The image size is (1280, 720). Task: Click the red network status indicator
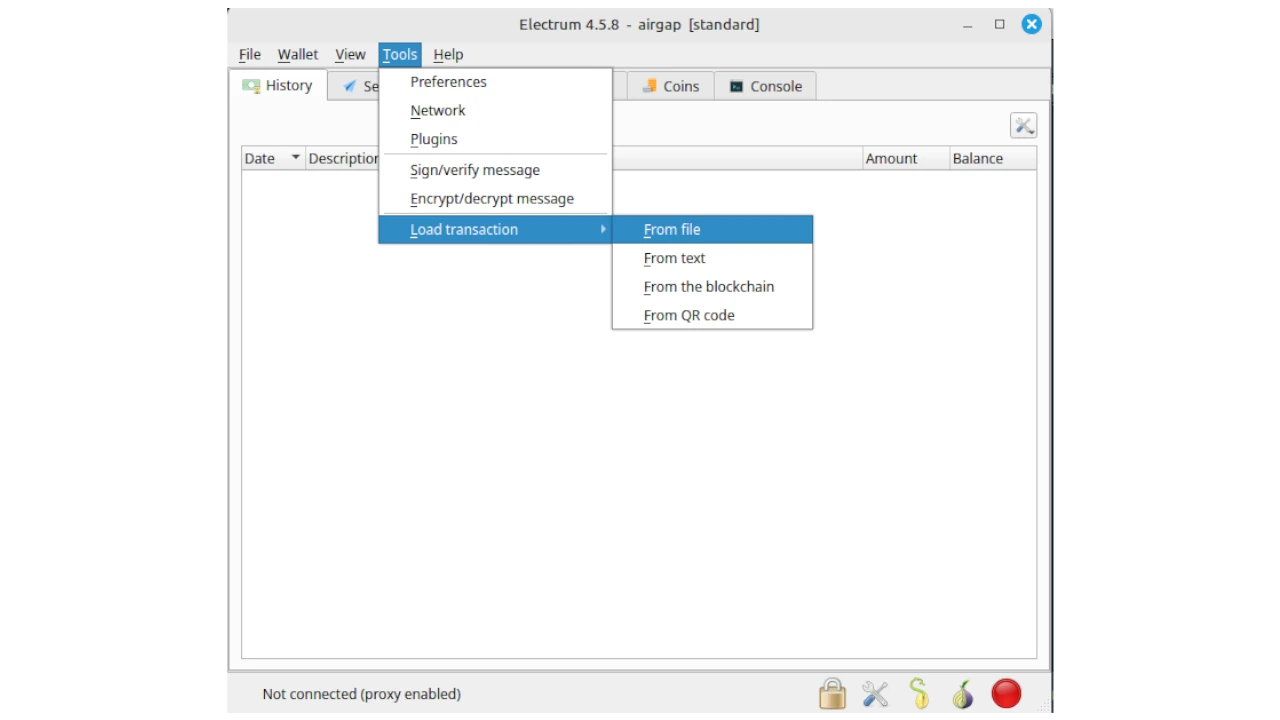1006,694
